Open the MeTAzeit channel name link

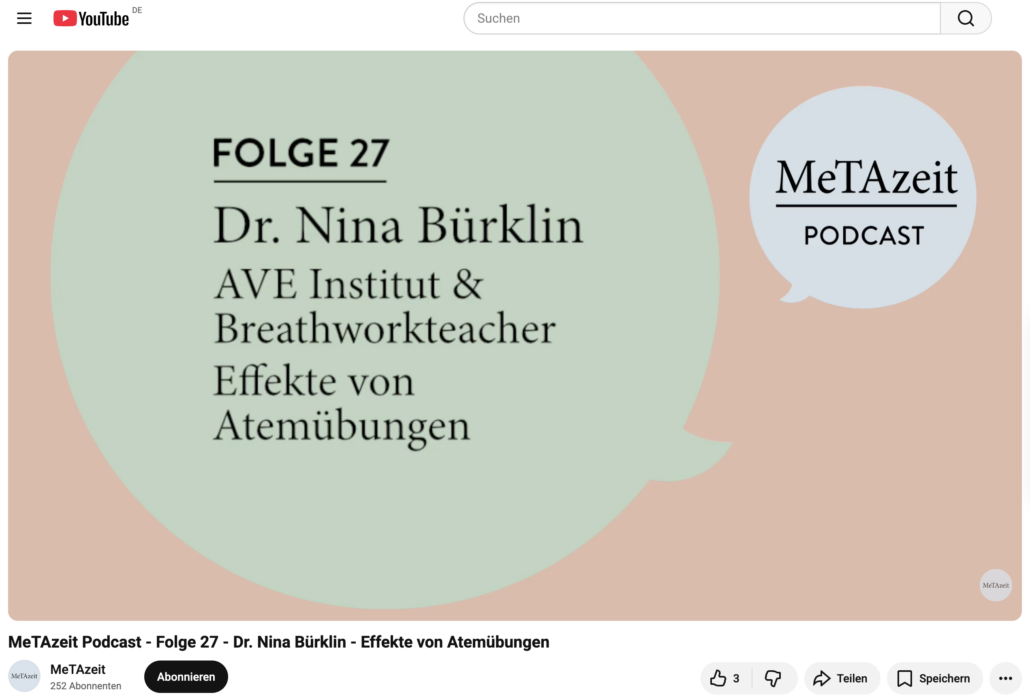tap(78, 669)
